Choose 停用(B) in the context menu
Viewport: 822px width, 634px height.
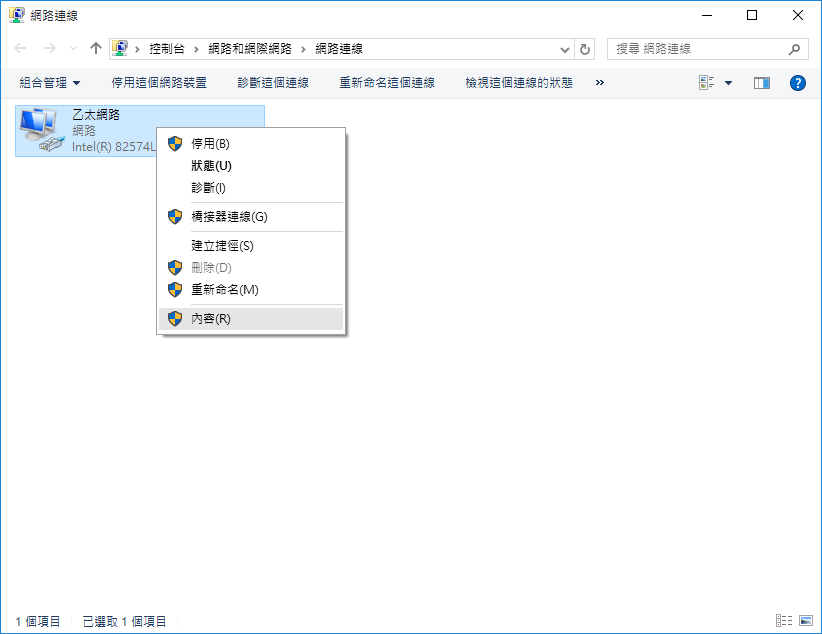pyautogui.click(x=210, y=144)
